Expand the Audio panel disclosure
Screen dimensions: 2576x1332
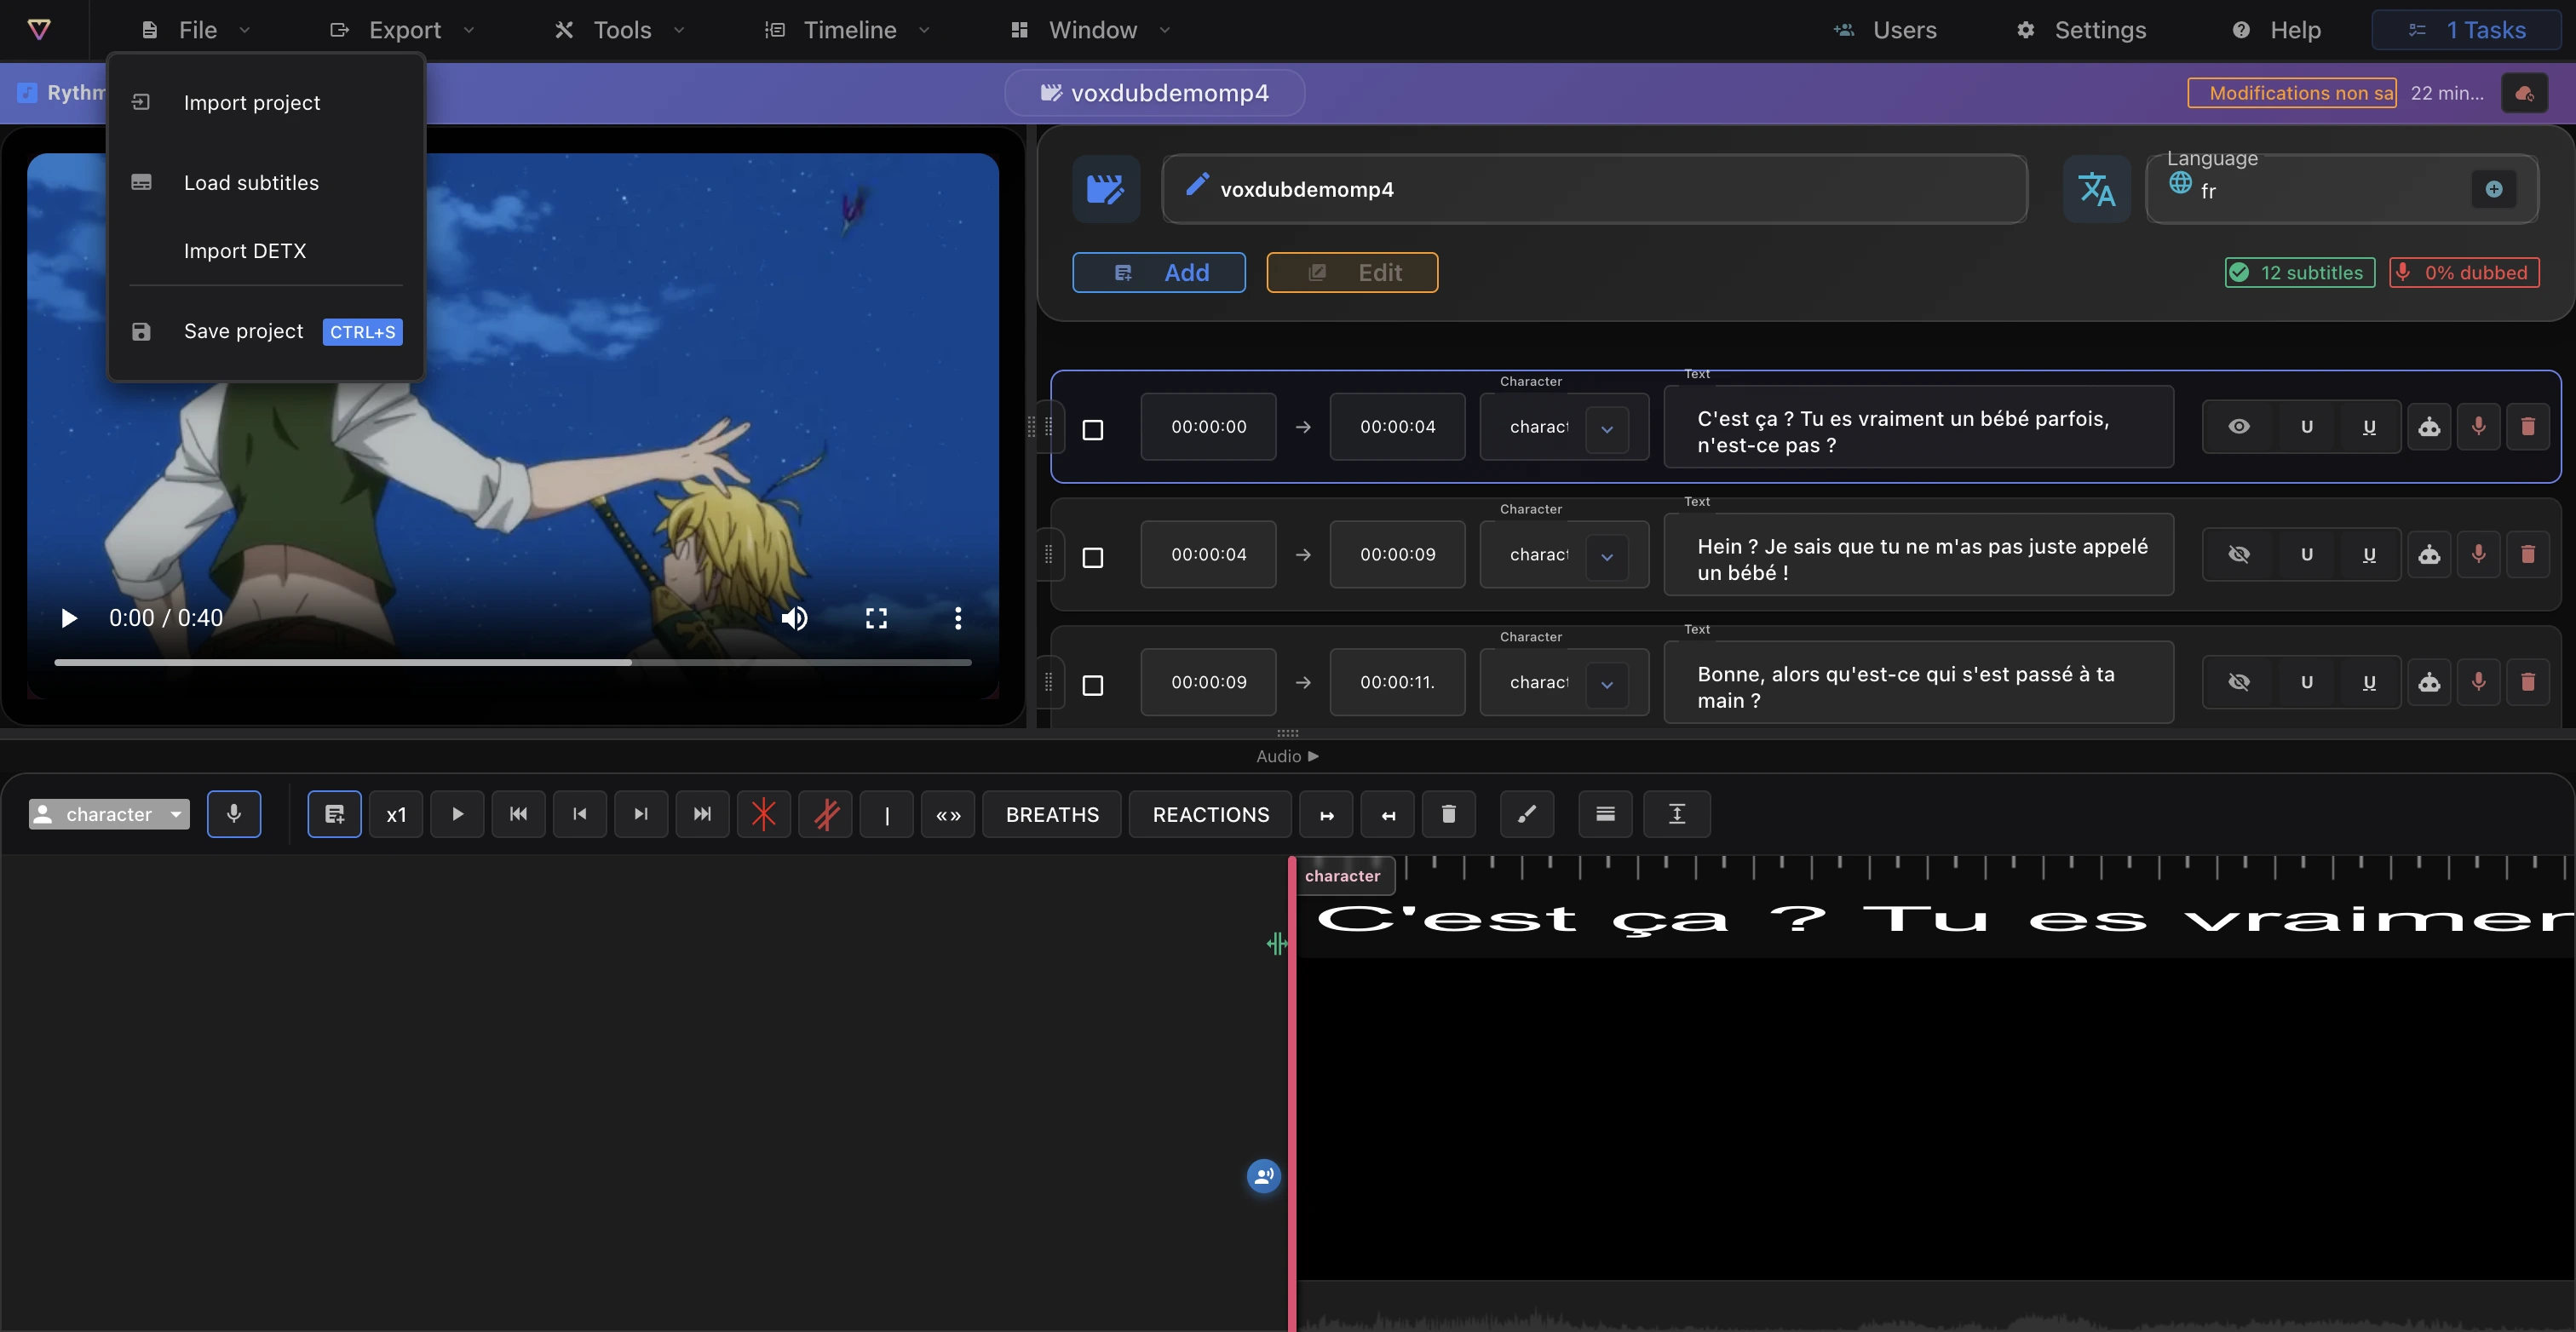pos(1288,756)
